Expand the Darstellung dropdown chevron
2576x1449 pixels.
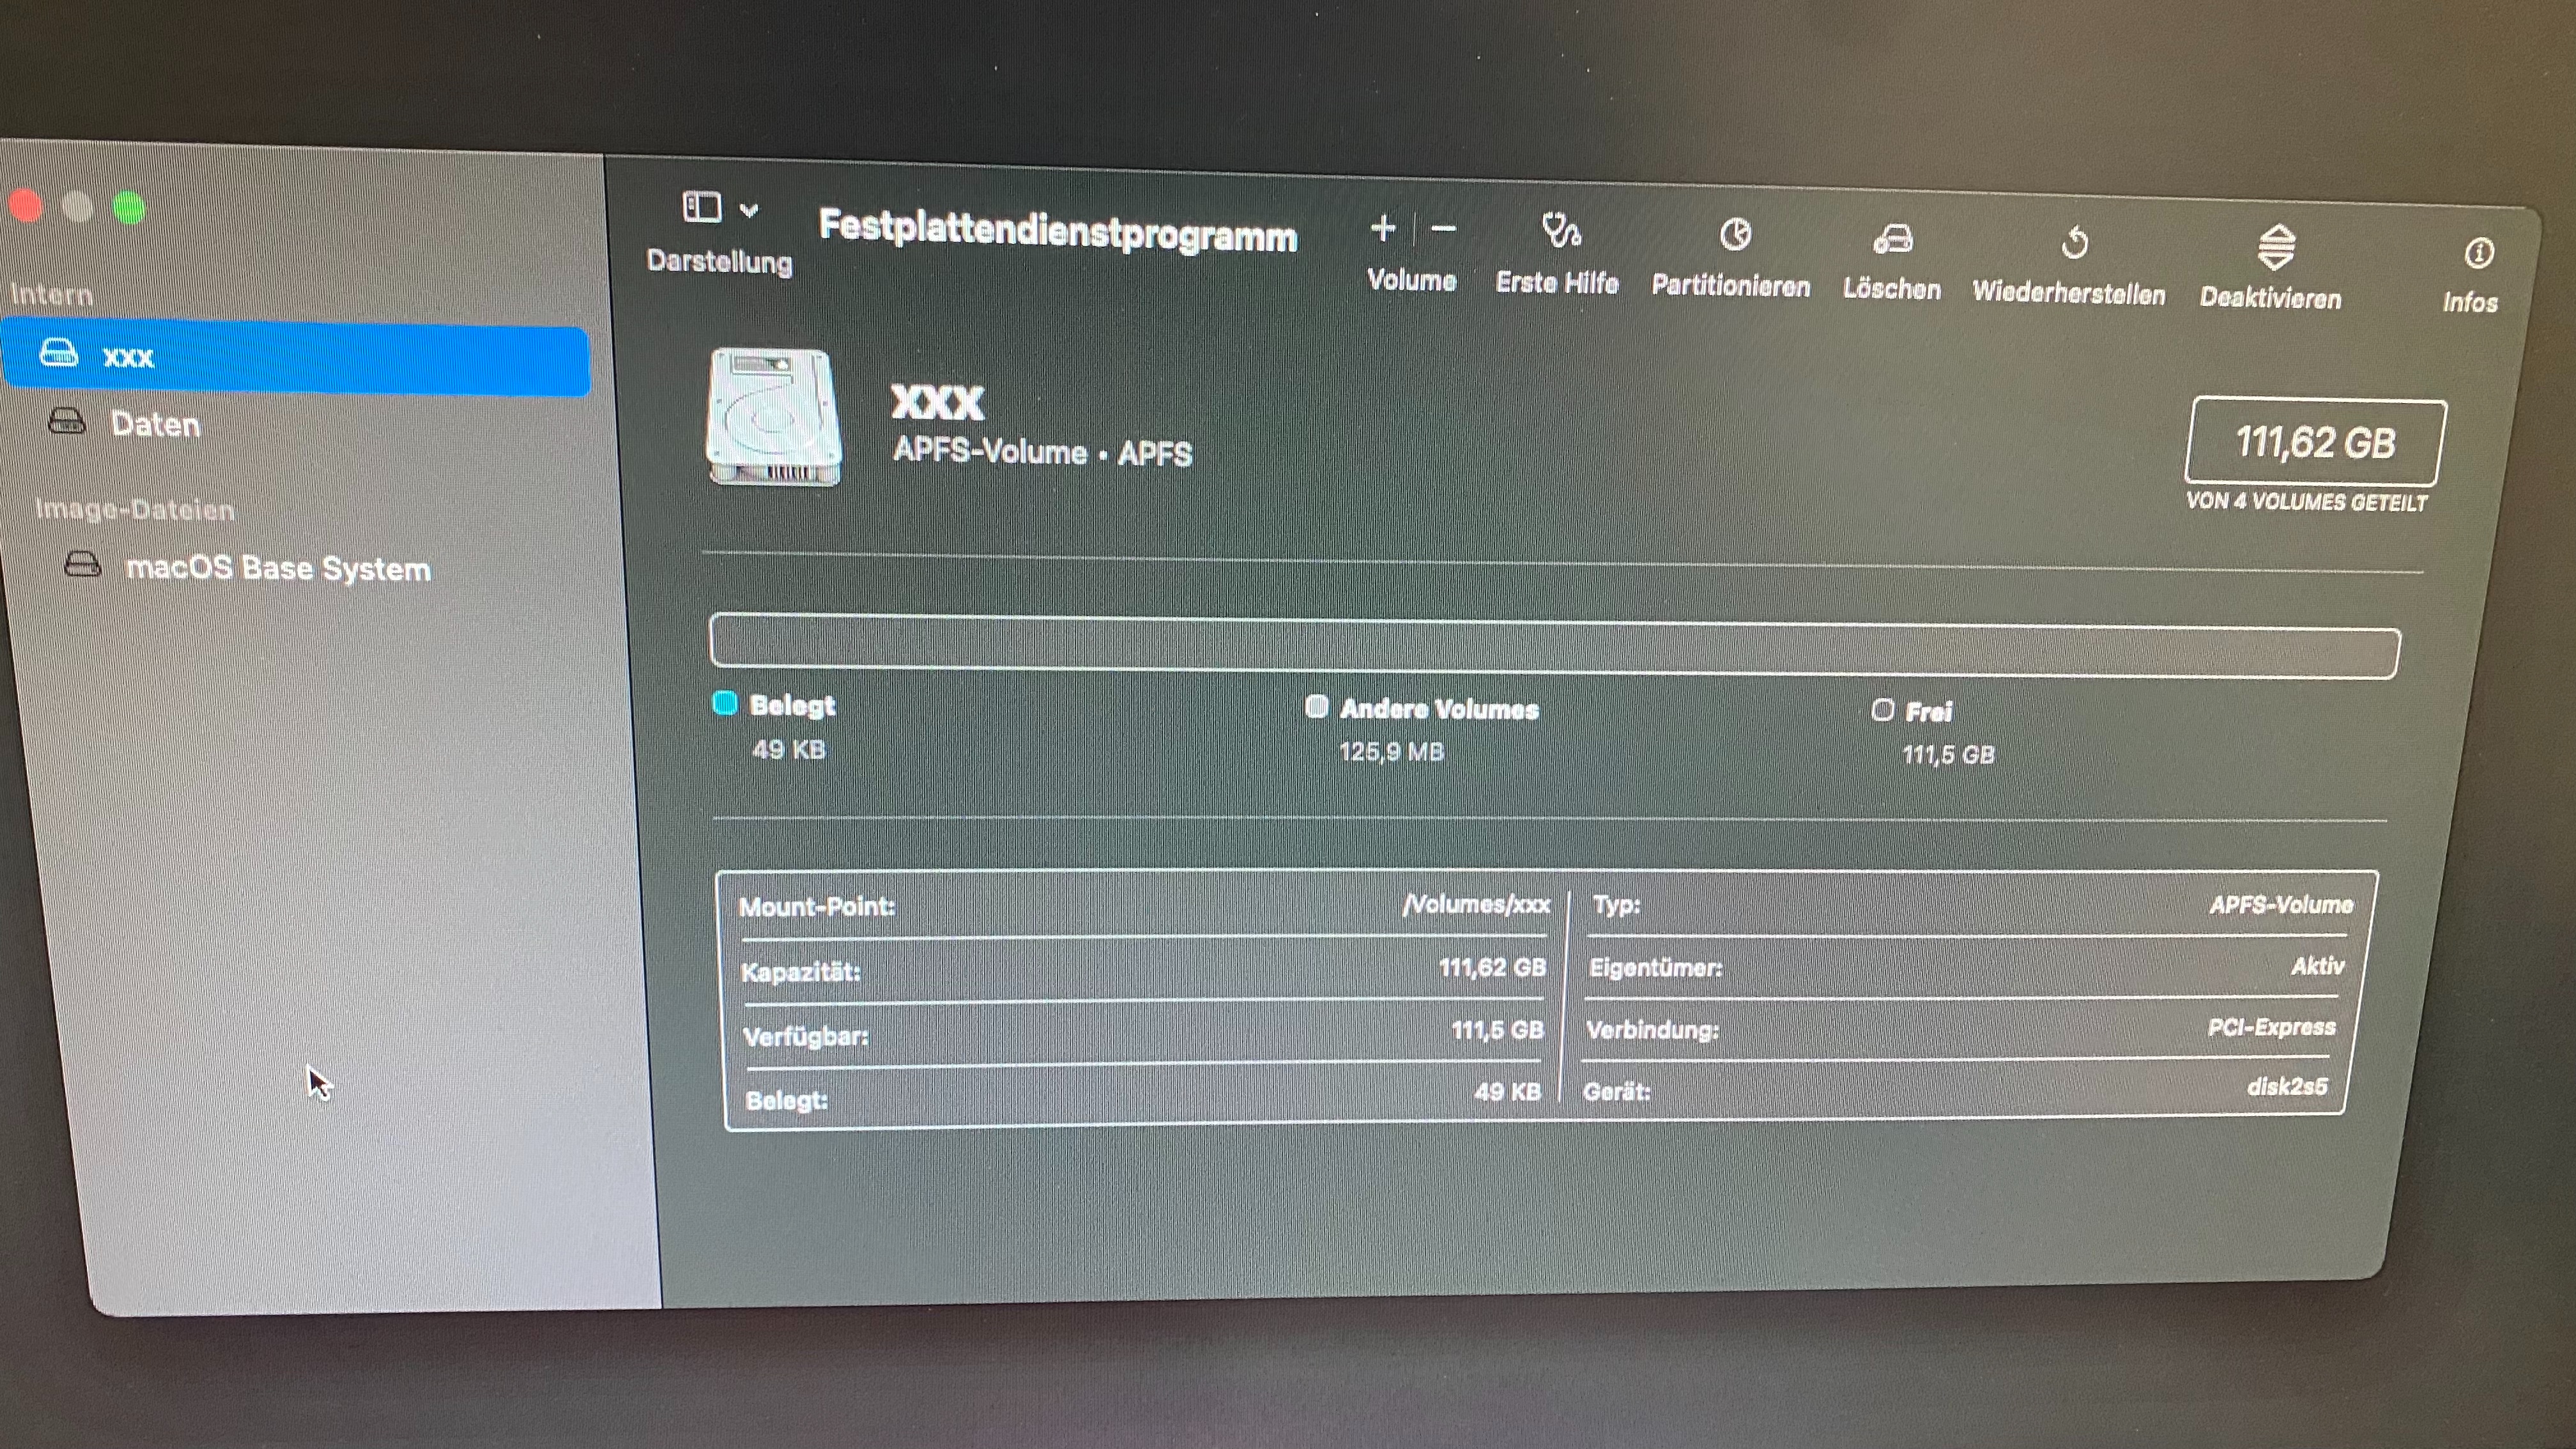click(x=749, y=210)
